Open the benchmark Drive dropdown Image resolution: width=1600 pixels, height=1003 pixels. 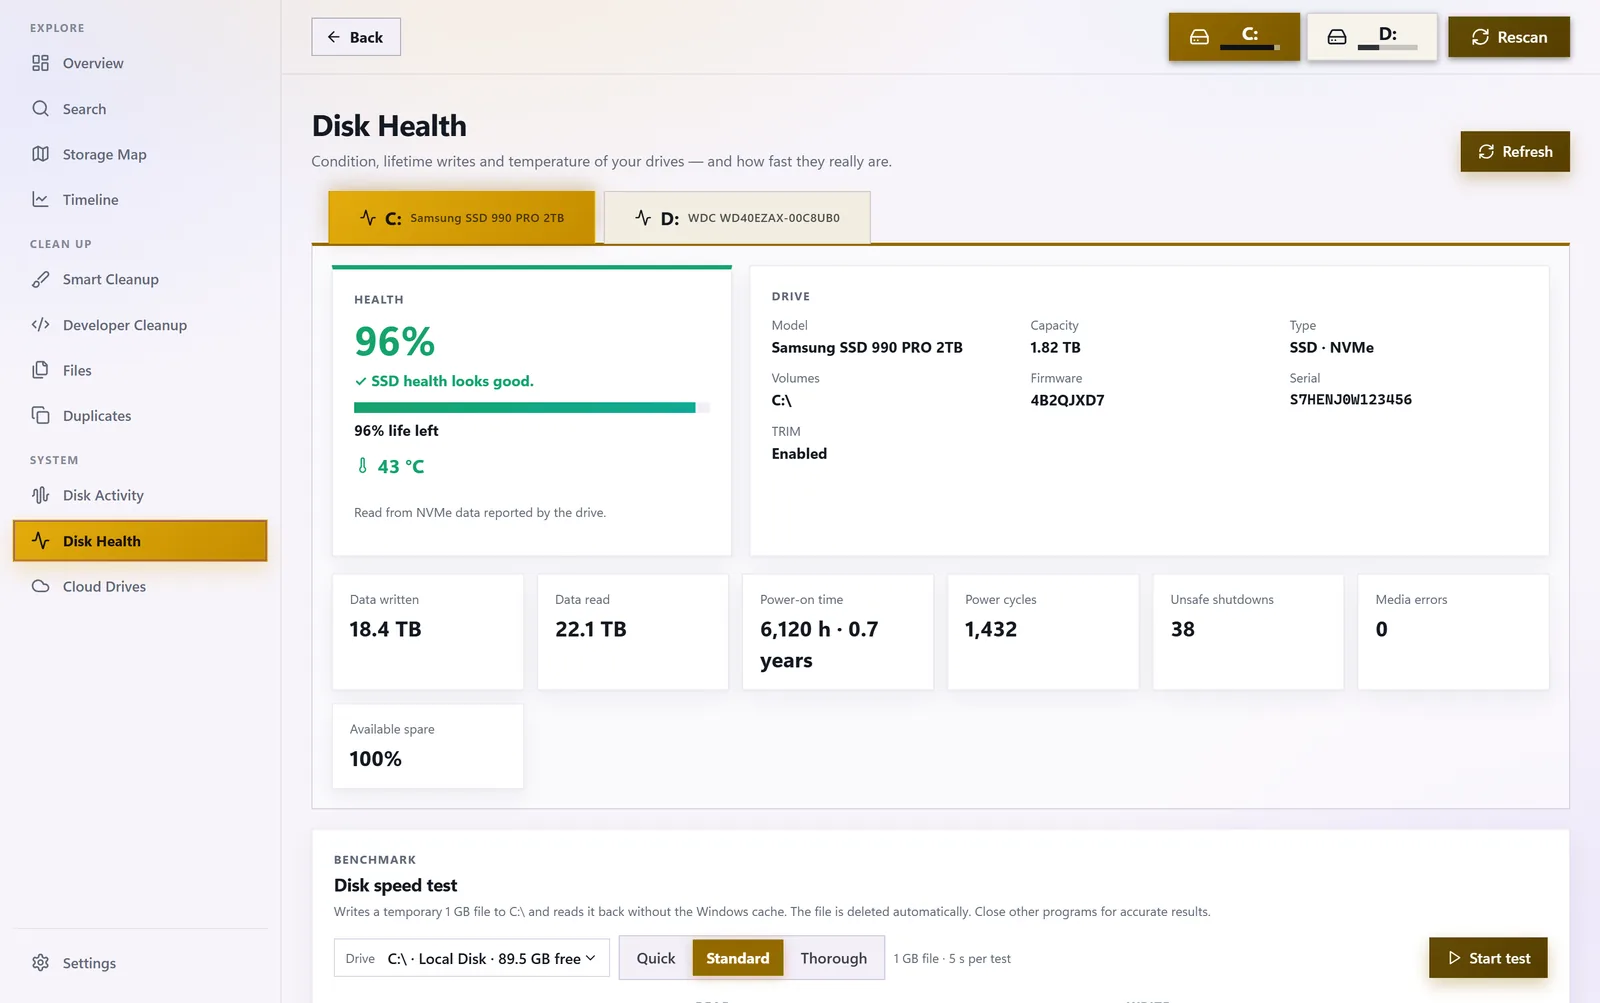[x=472, y=958]
